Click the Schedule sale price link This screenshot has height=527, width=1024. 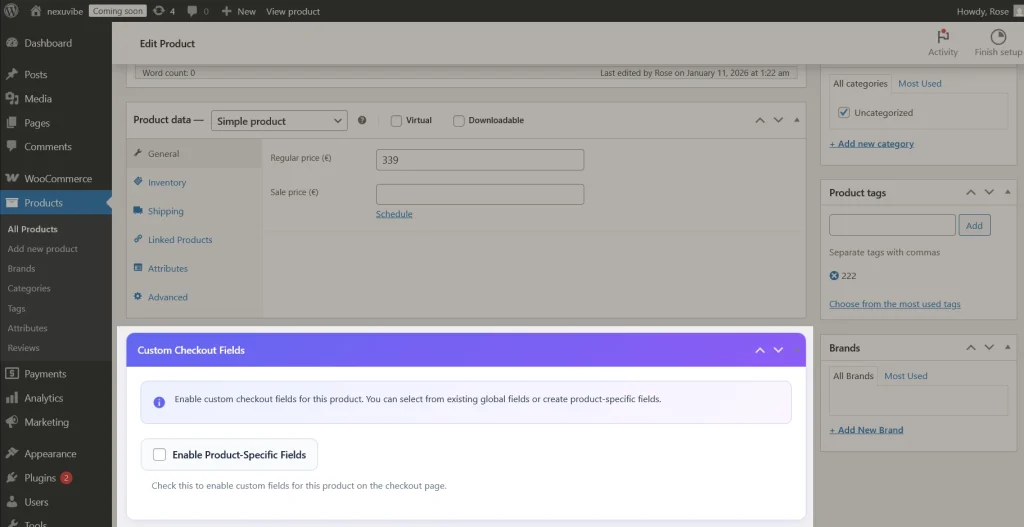394,214
